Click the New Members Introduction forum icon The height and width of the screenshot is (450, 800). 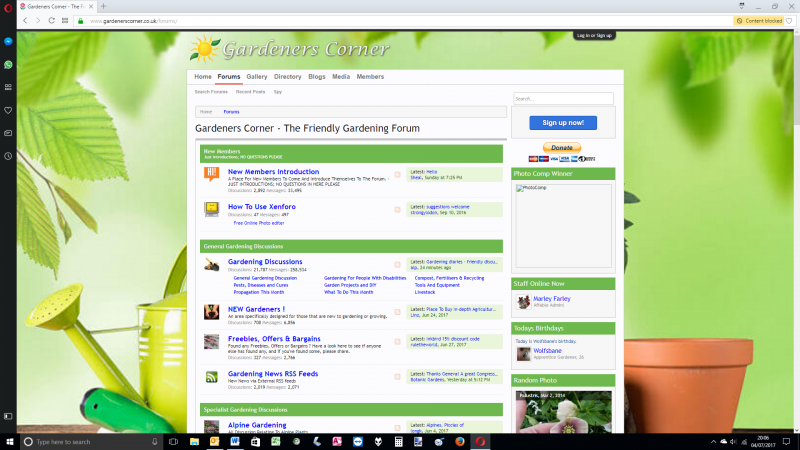point(211,175)
